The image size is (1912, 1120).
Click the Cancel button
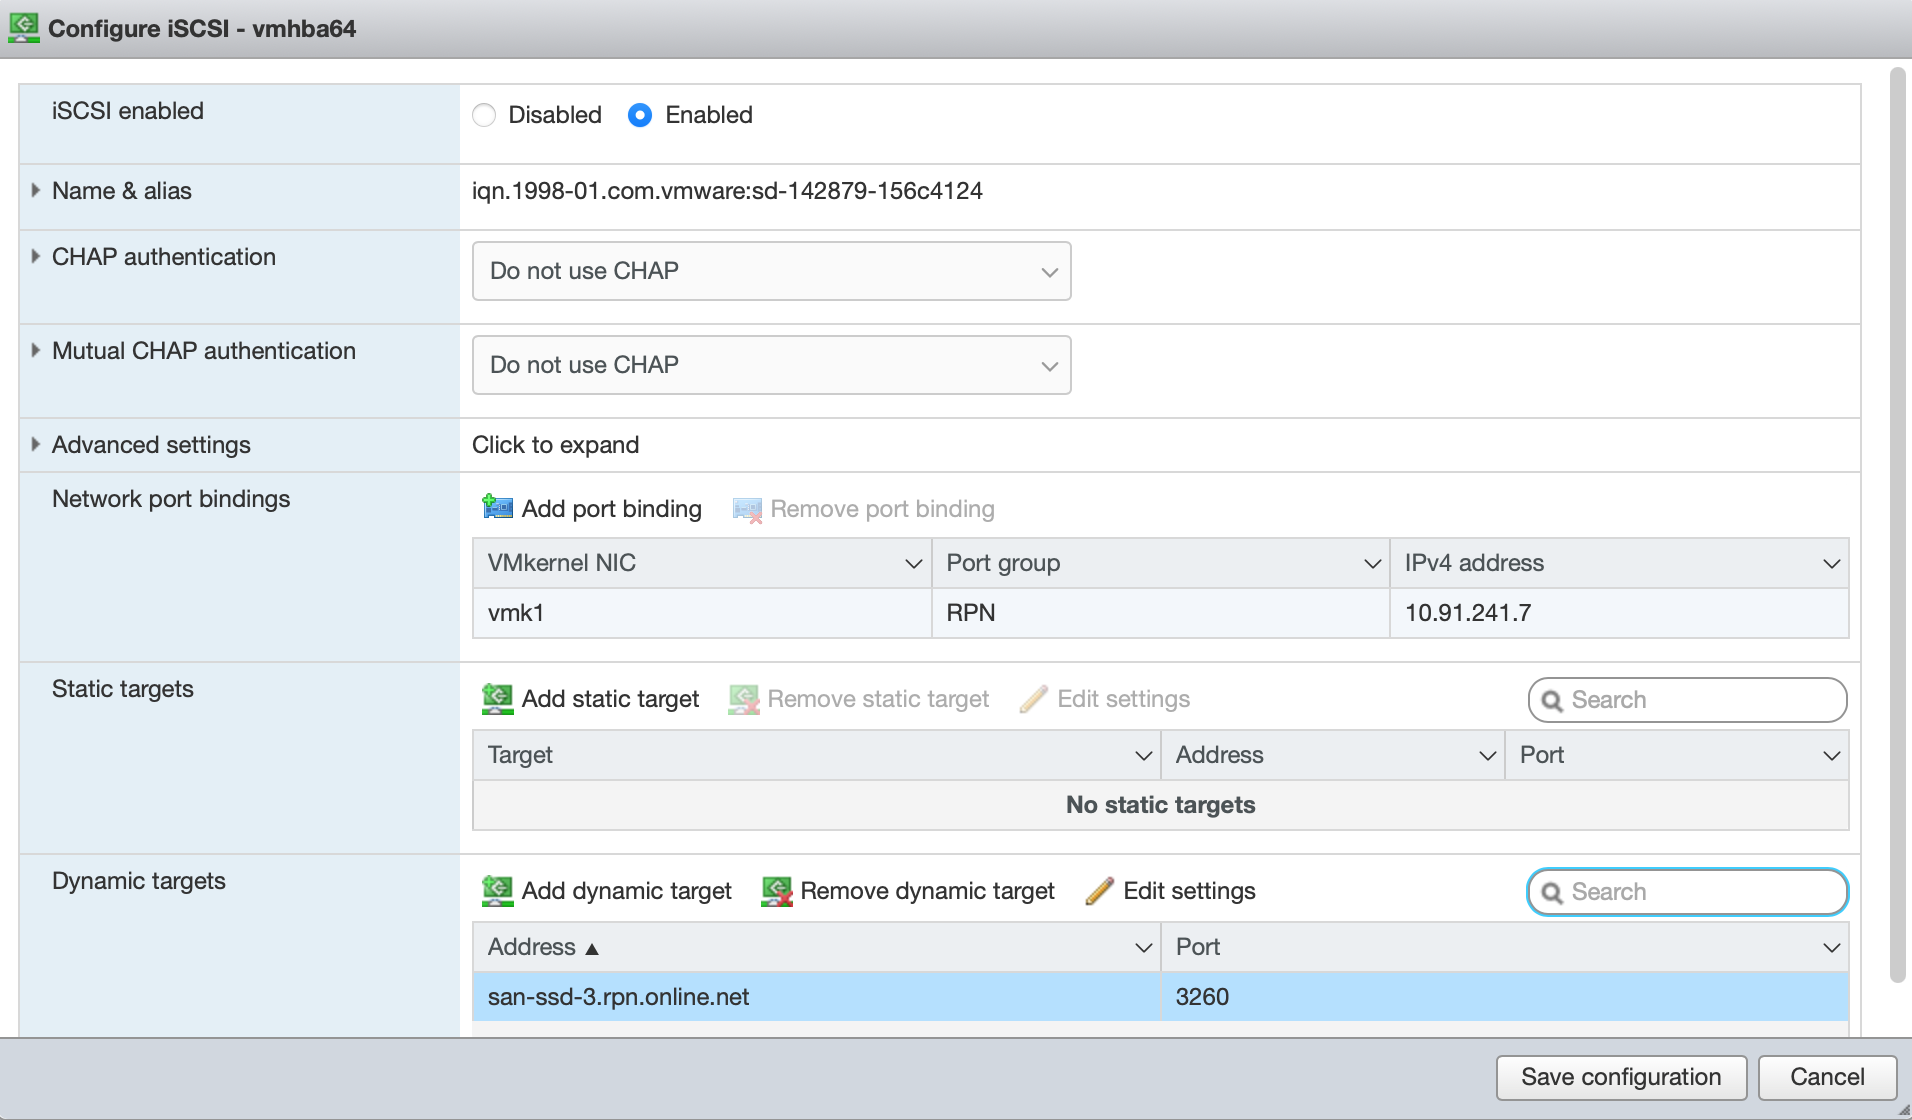coord(1826,1077)
